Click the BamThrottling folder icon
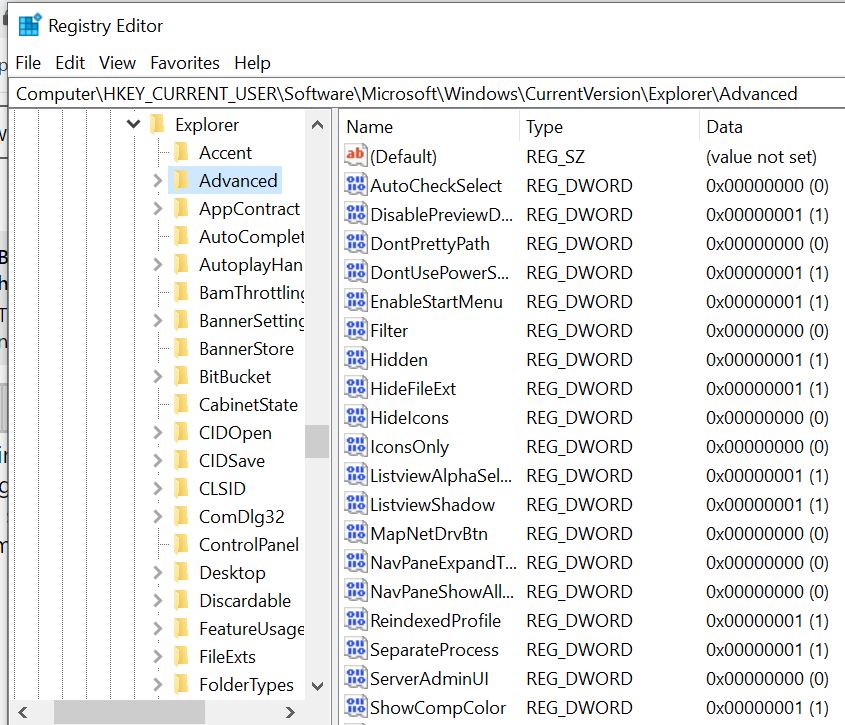This screenshot has height=725, width=845. click(x=182, y=293)
